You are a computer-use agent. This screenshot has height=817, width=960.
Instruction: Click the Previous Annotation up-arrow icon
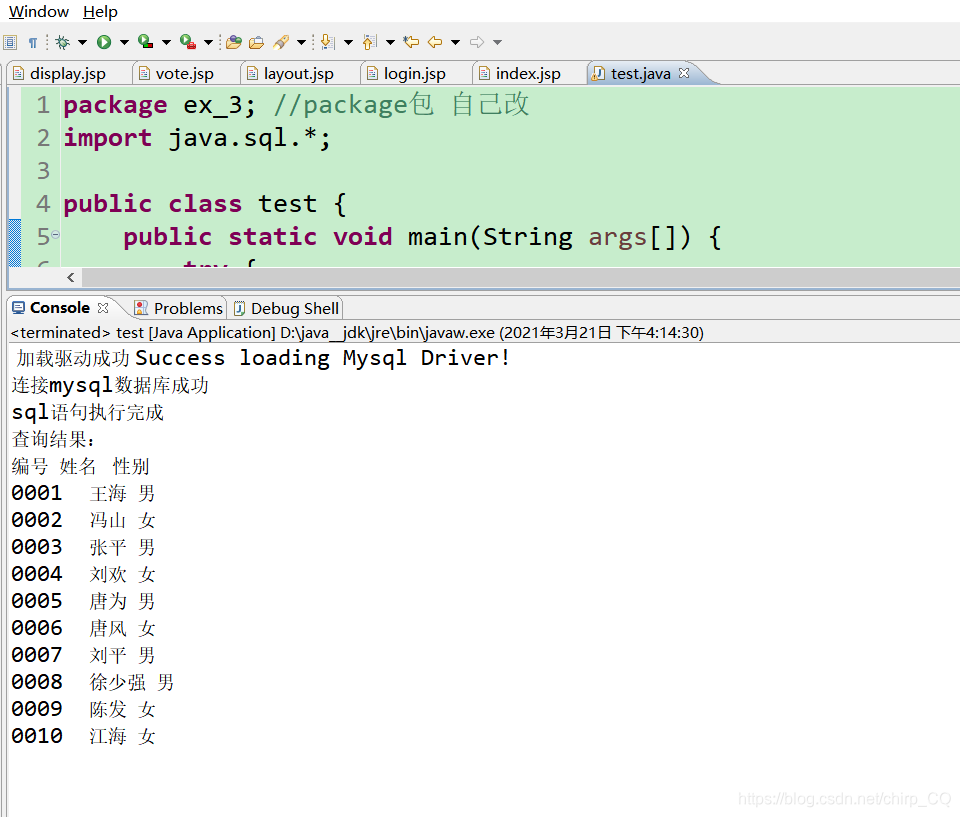click(370, 42)
